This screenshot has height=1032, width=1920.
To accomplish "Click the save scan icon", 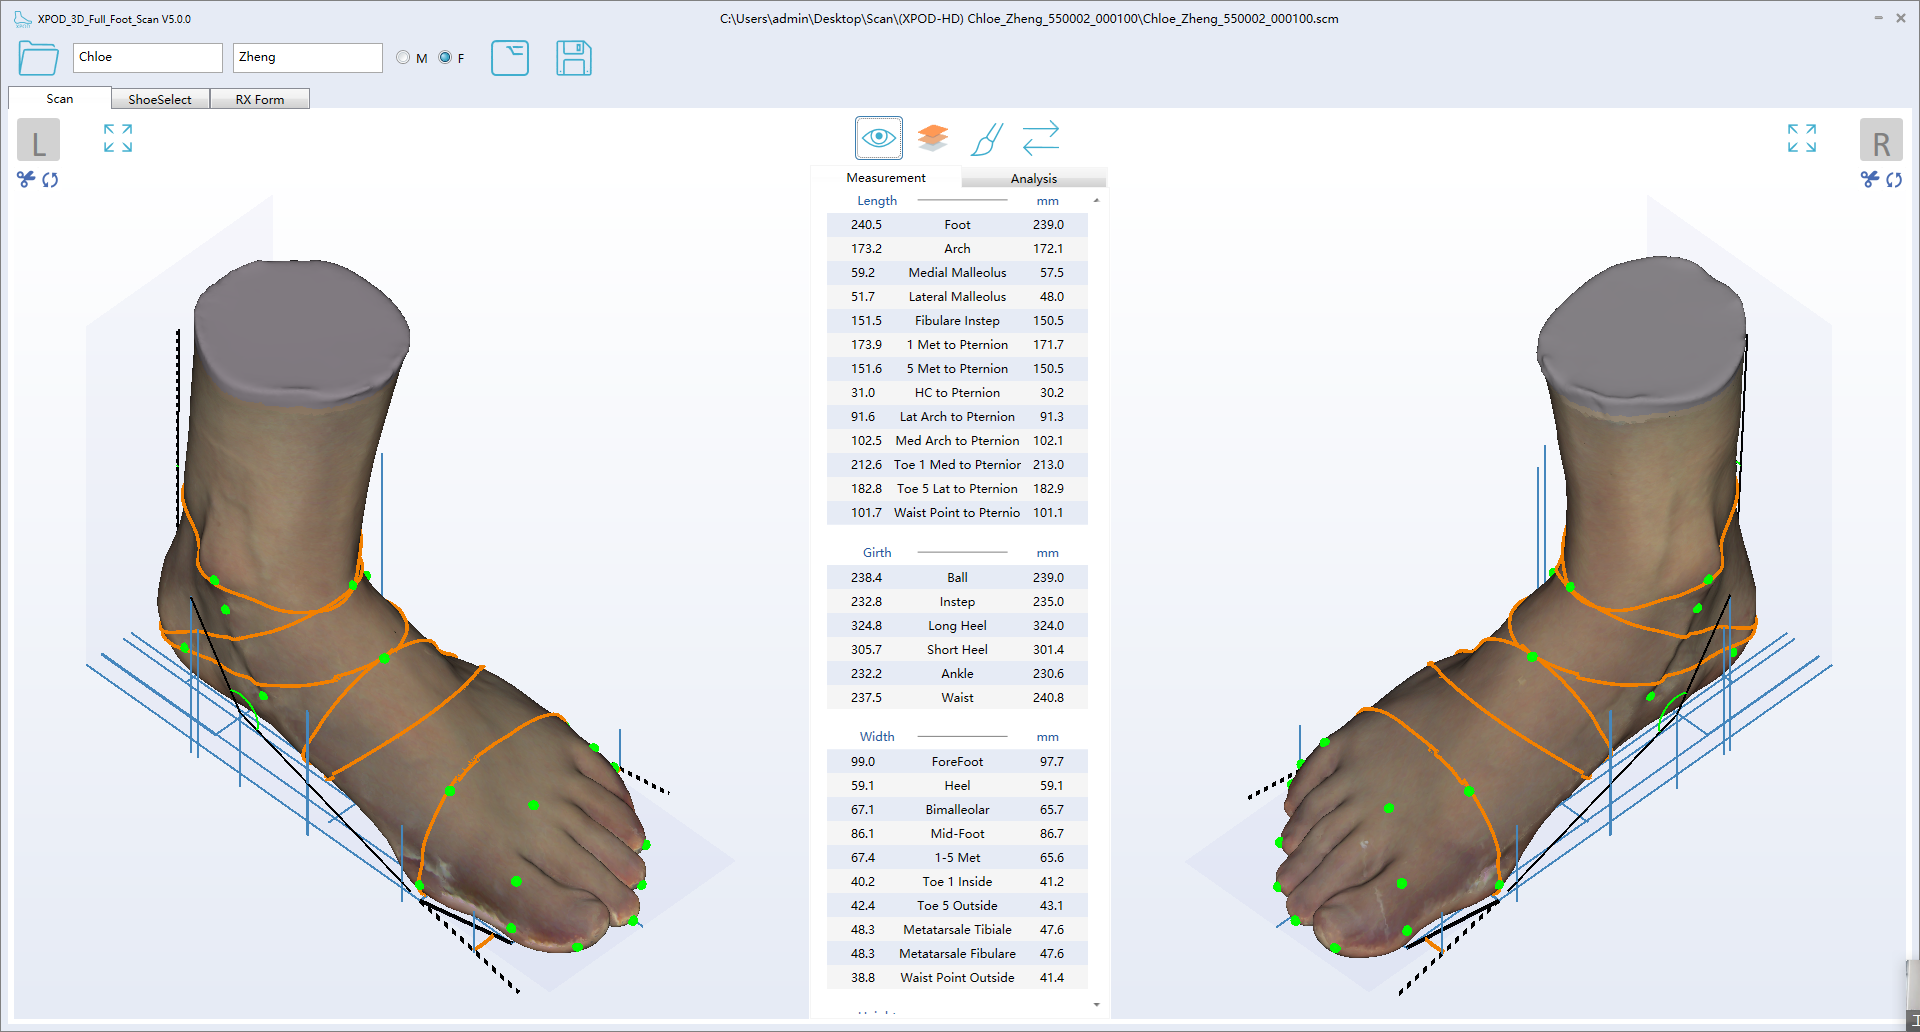I will click(x=574, y=58).
